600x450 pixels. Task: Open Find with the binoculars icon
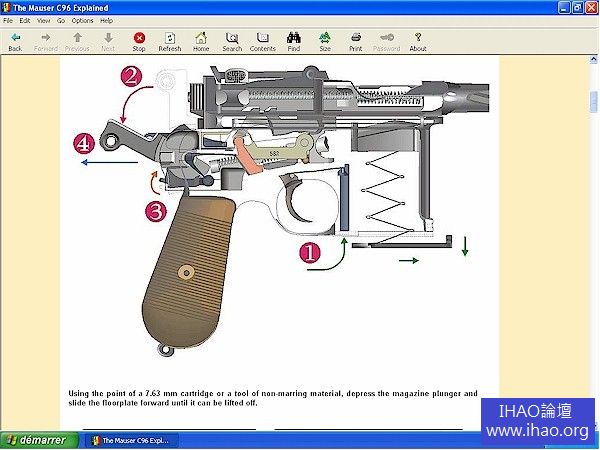coord(294,38)
